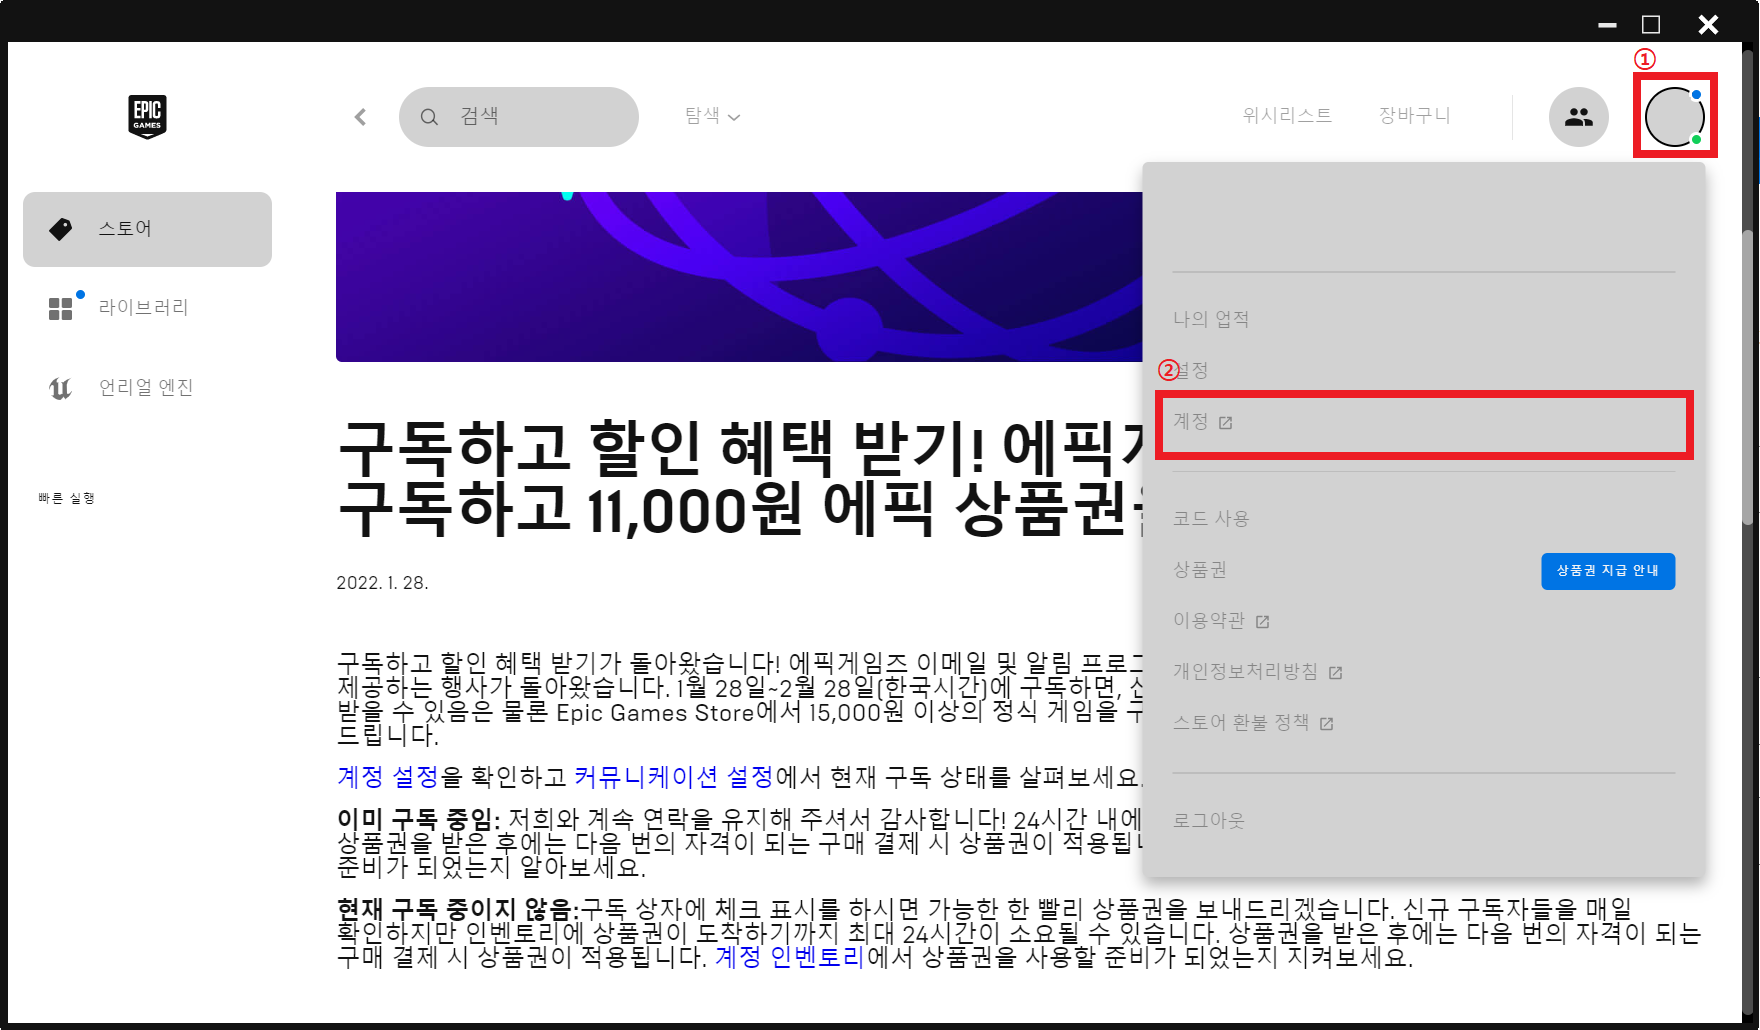Viewport: 1760px width, 1030px height.
Task: Click external link icon beside 이용약관
Action: tap(1263, 622)
